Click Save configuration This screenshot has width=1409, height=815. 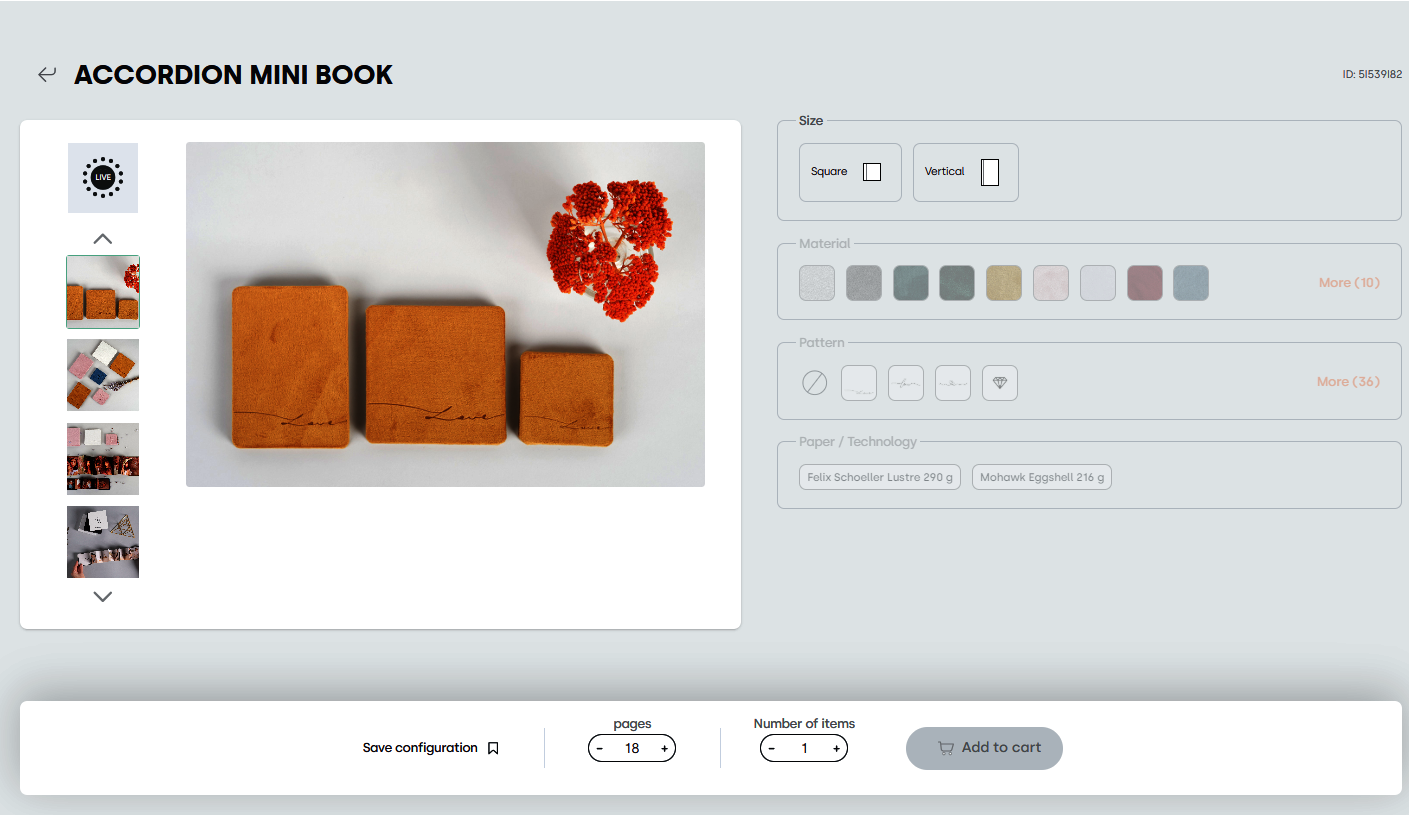[x=420, y=748]
